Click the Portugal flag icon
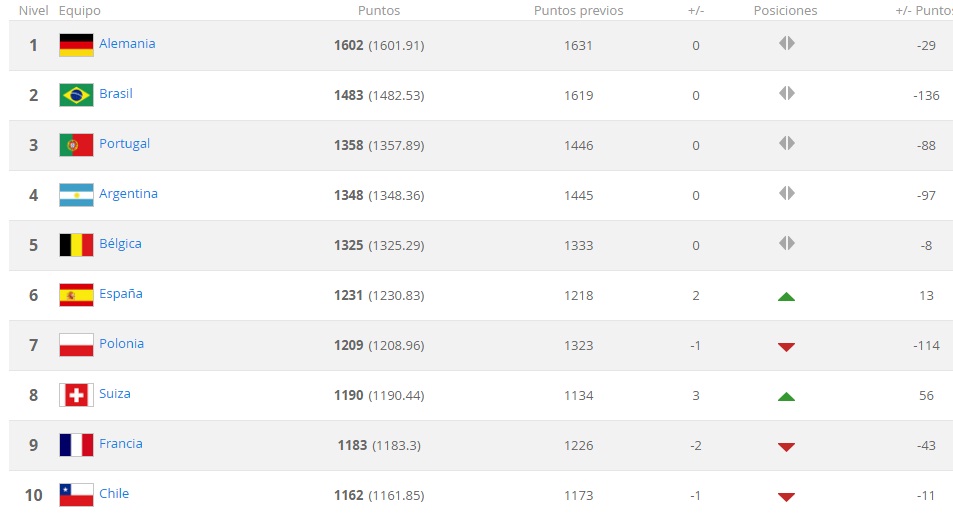The image size is (953, 530). (76, 145)
